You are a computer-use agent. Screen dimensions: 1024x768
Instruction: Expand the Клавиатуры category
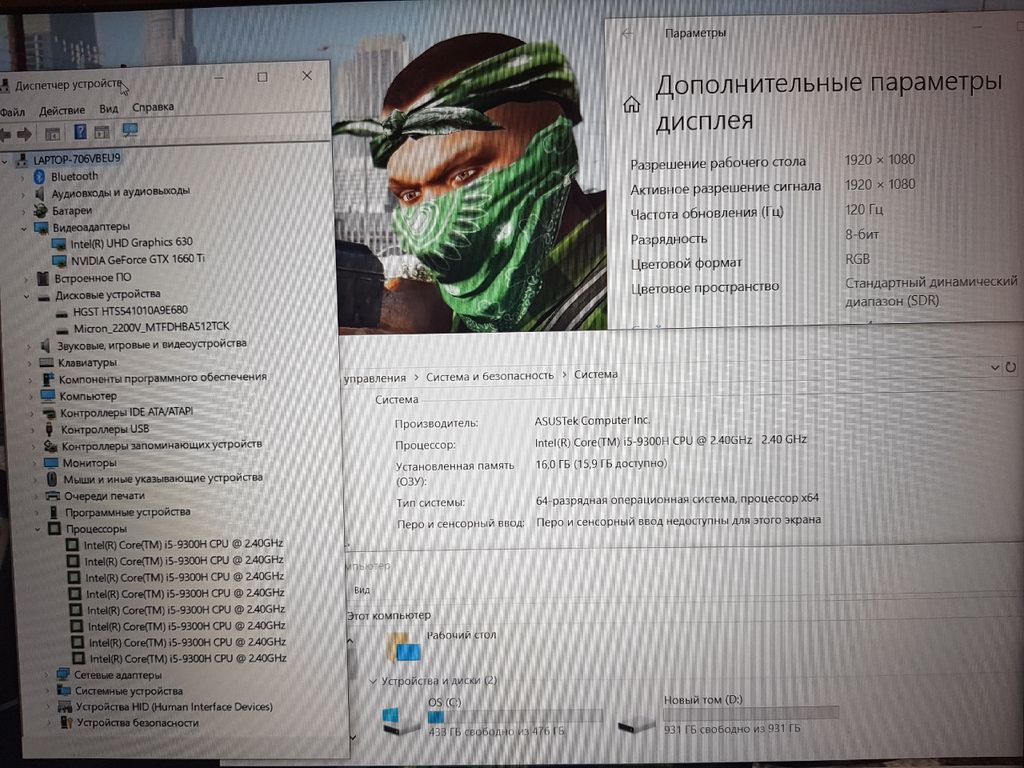29,363
